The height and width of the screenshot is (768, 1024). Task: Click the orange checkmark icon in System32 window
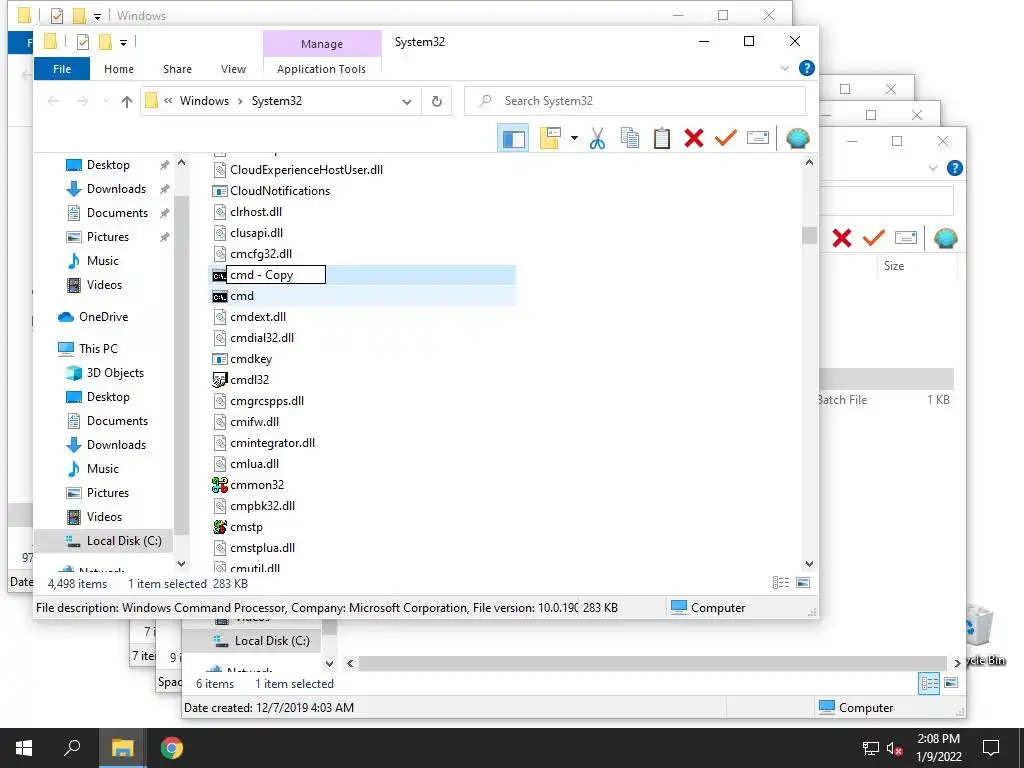coord(726,138)
